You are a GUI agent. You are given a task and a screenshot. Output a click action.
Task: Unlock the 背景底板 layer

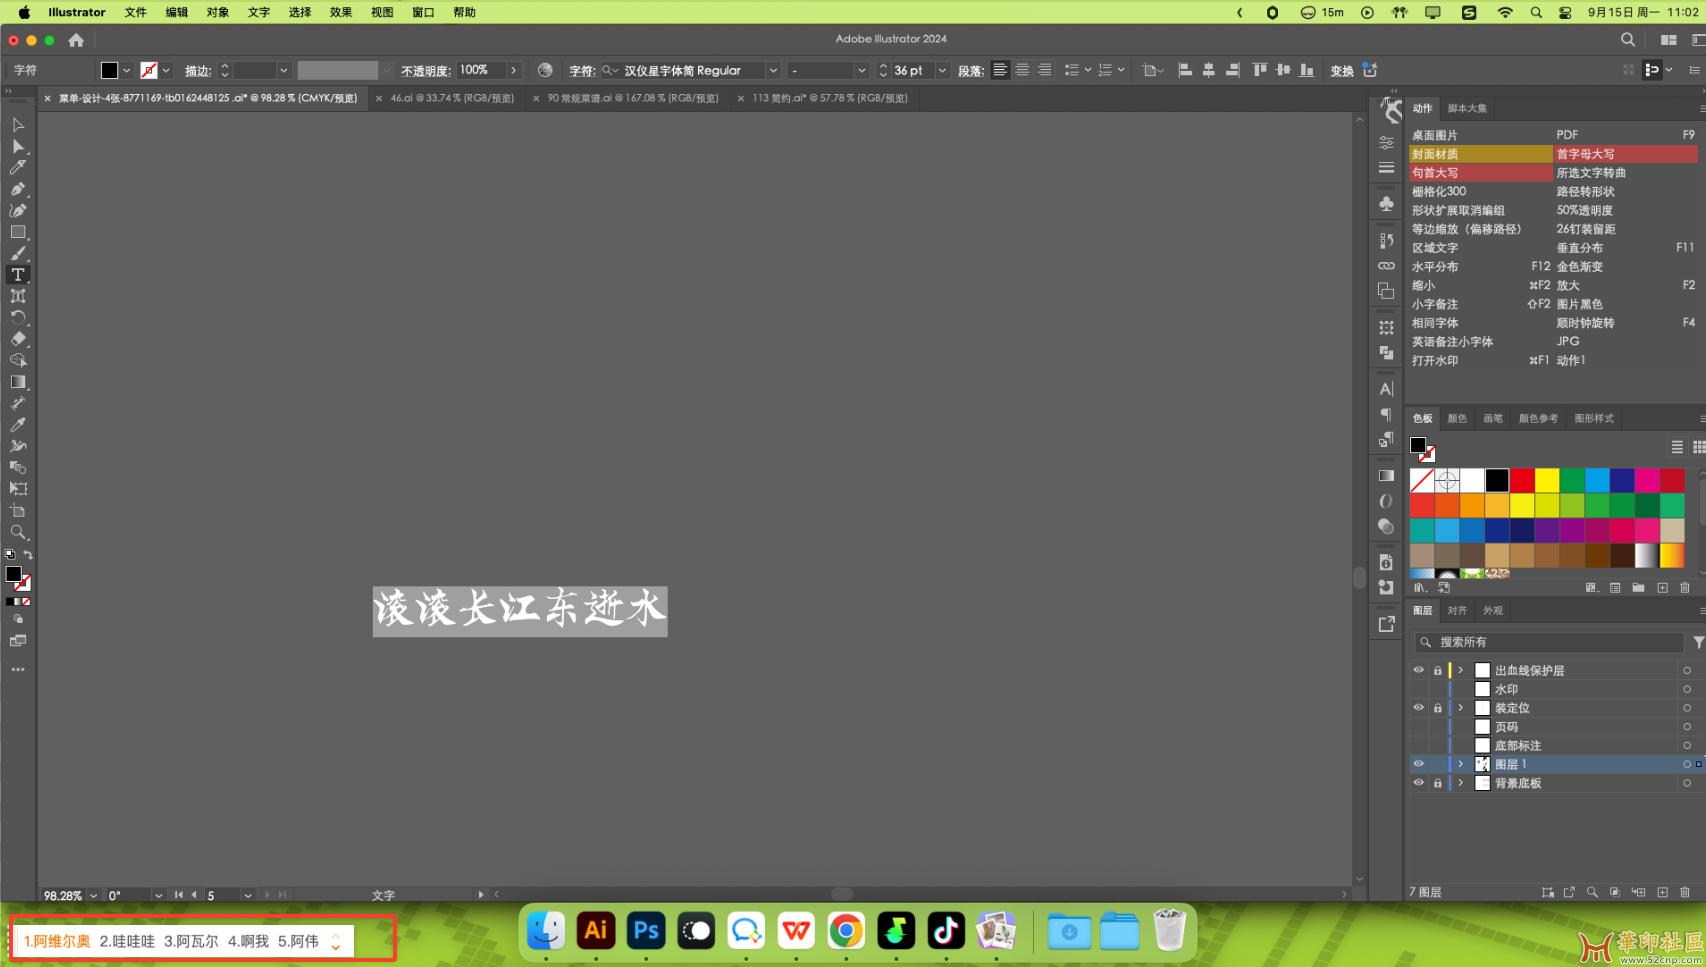[1437, 783]
